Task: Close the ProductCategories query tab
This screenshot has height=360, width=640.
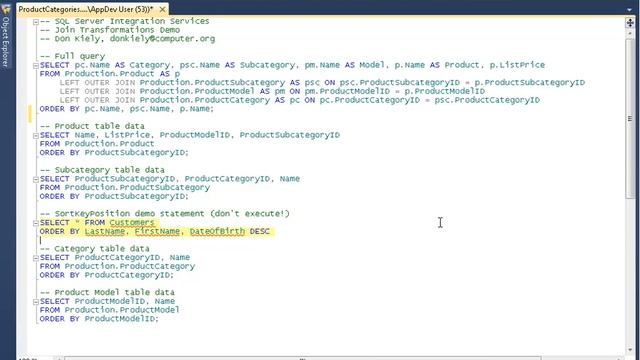Action: click(x=162, y=9)
